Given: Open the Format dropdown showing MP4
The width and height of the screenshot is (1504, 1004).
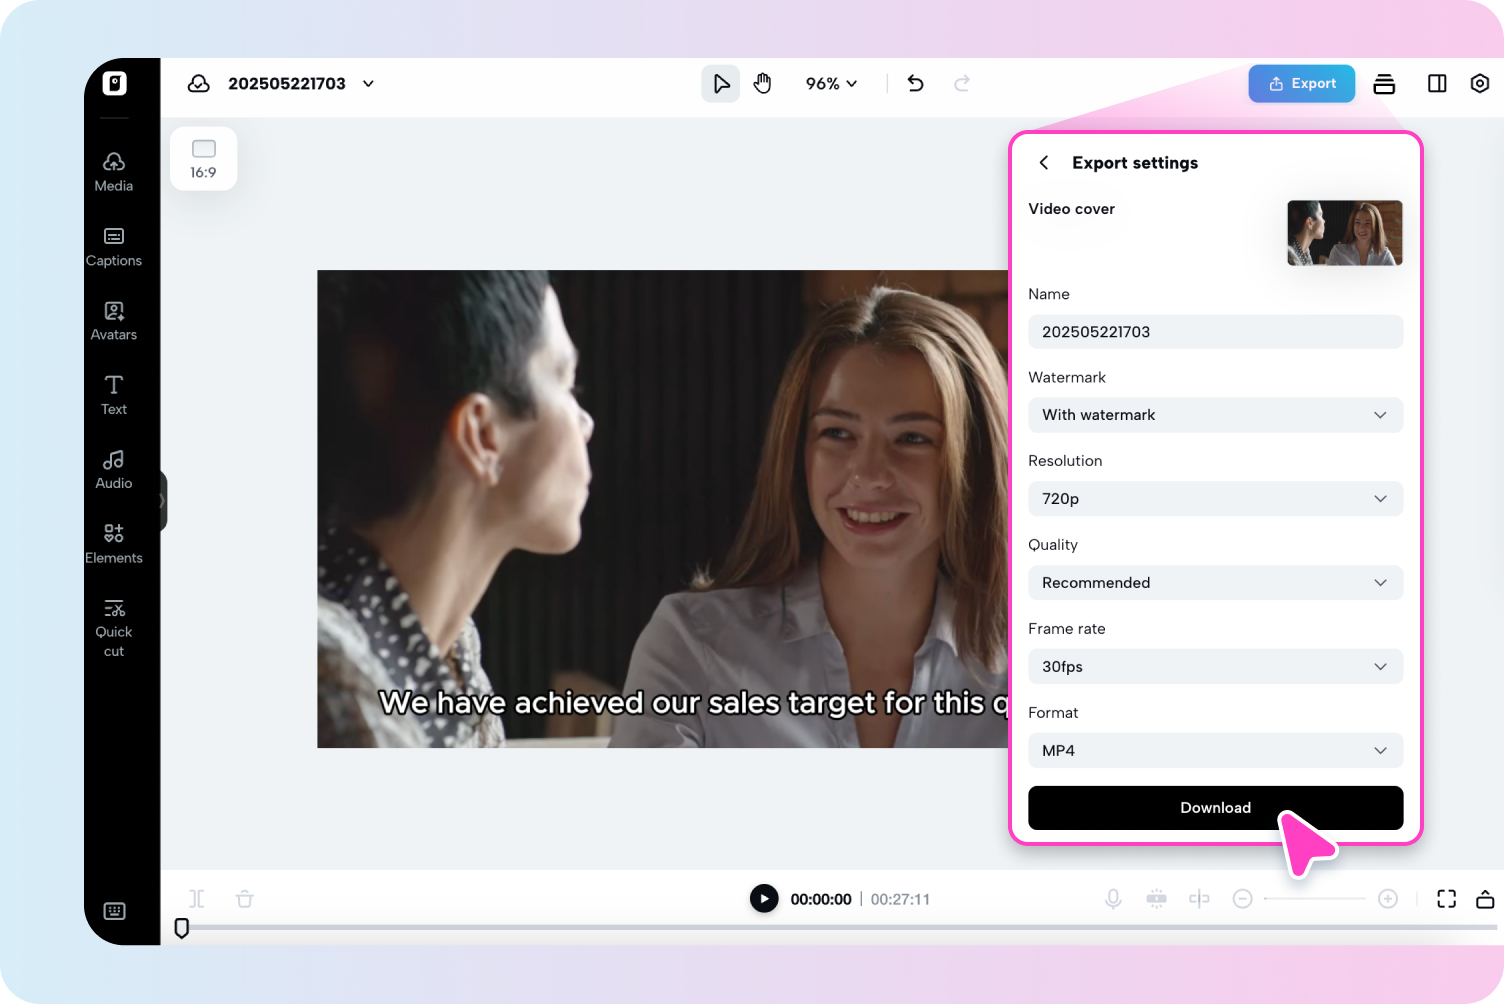Looking at the screenshot, I should point(1215,750).
